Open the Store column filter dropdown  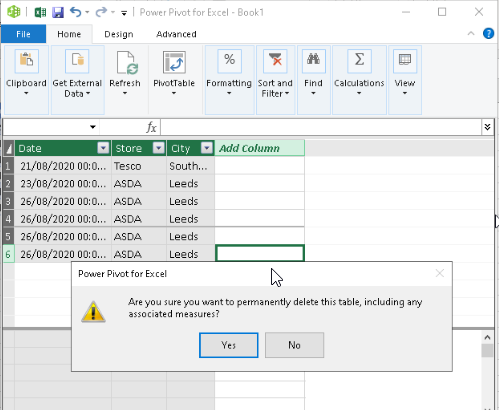(x=159, y=148)
